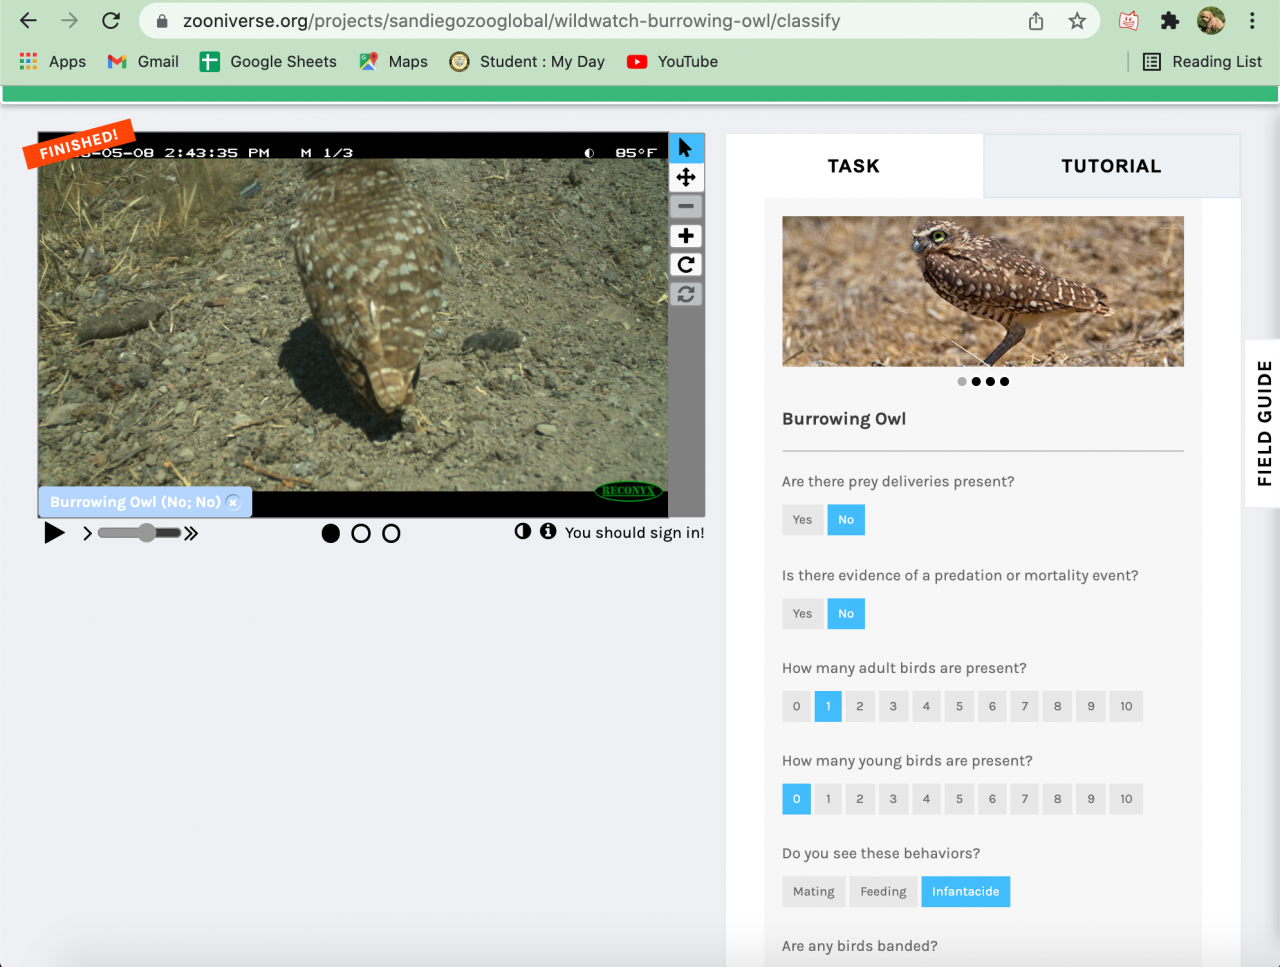Screen dimensions: 1280x967
Task: Set young birds count to 0
Action: (x=796, y=799)
